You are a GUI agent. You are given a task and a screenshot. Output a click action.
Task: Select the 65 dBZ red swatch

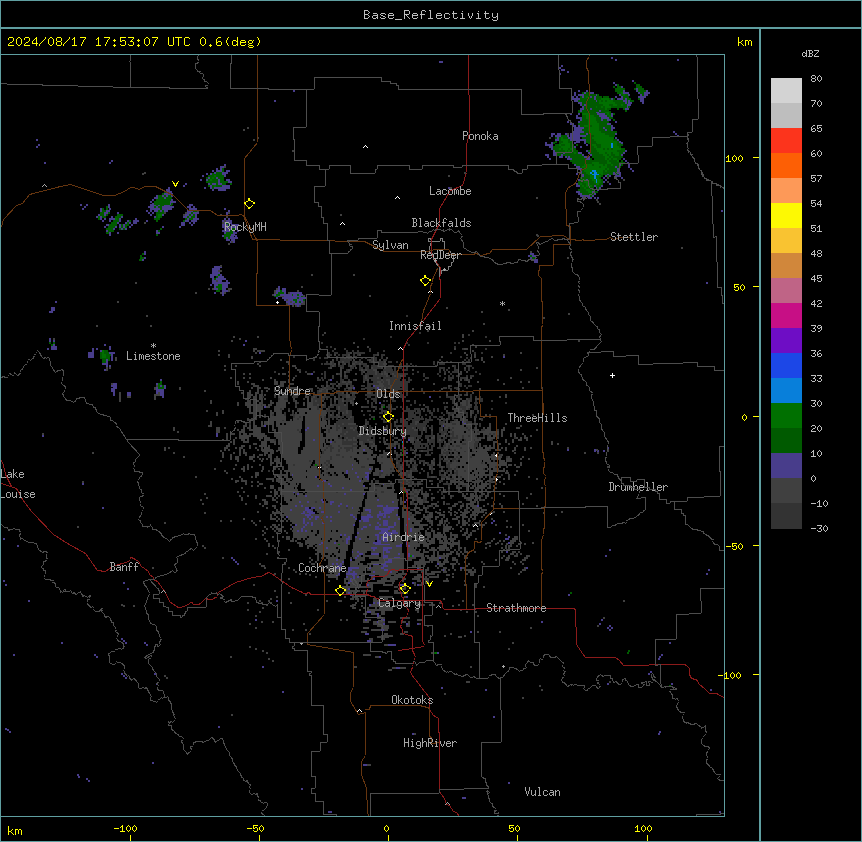786,141
